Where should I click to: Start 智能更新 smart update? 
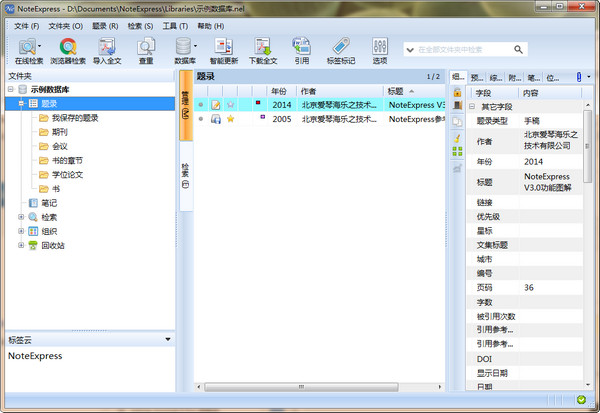click(x=224, y=51)
